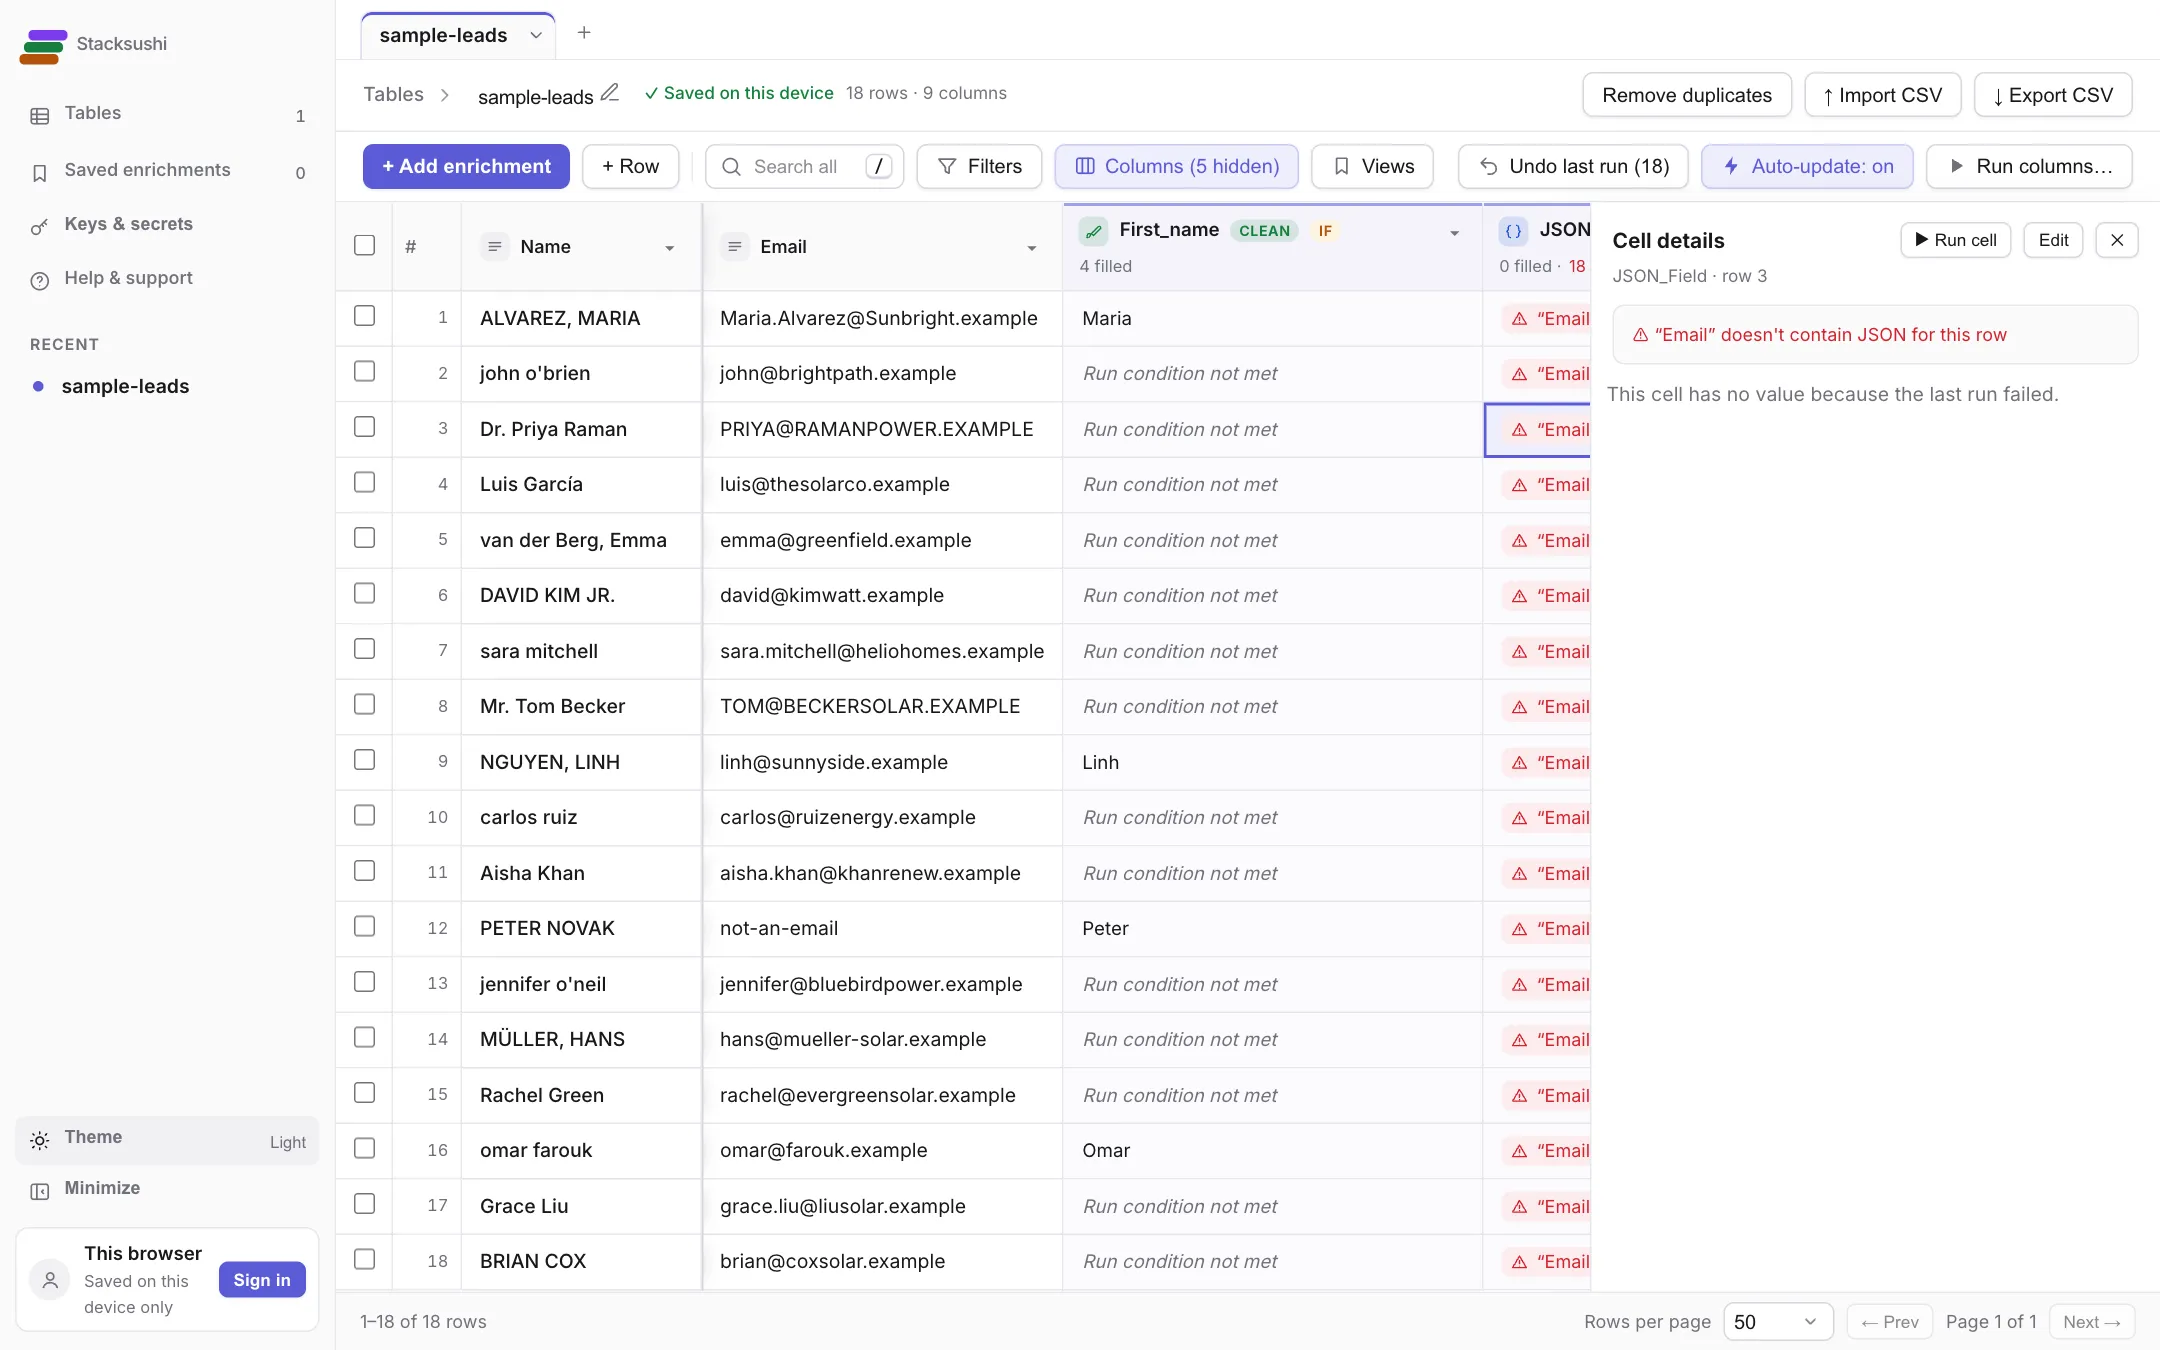
Task: Click the plus icon to add a new tab
Action: [x=584, y=33]
